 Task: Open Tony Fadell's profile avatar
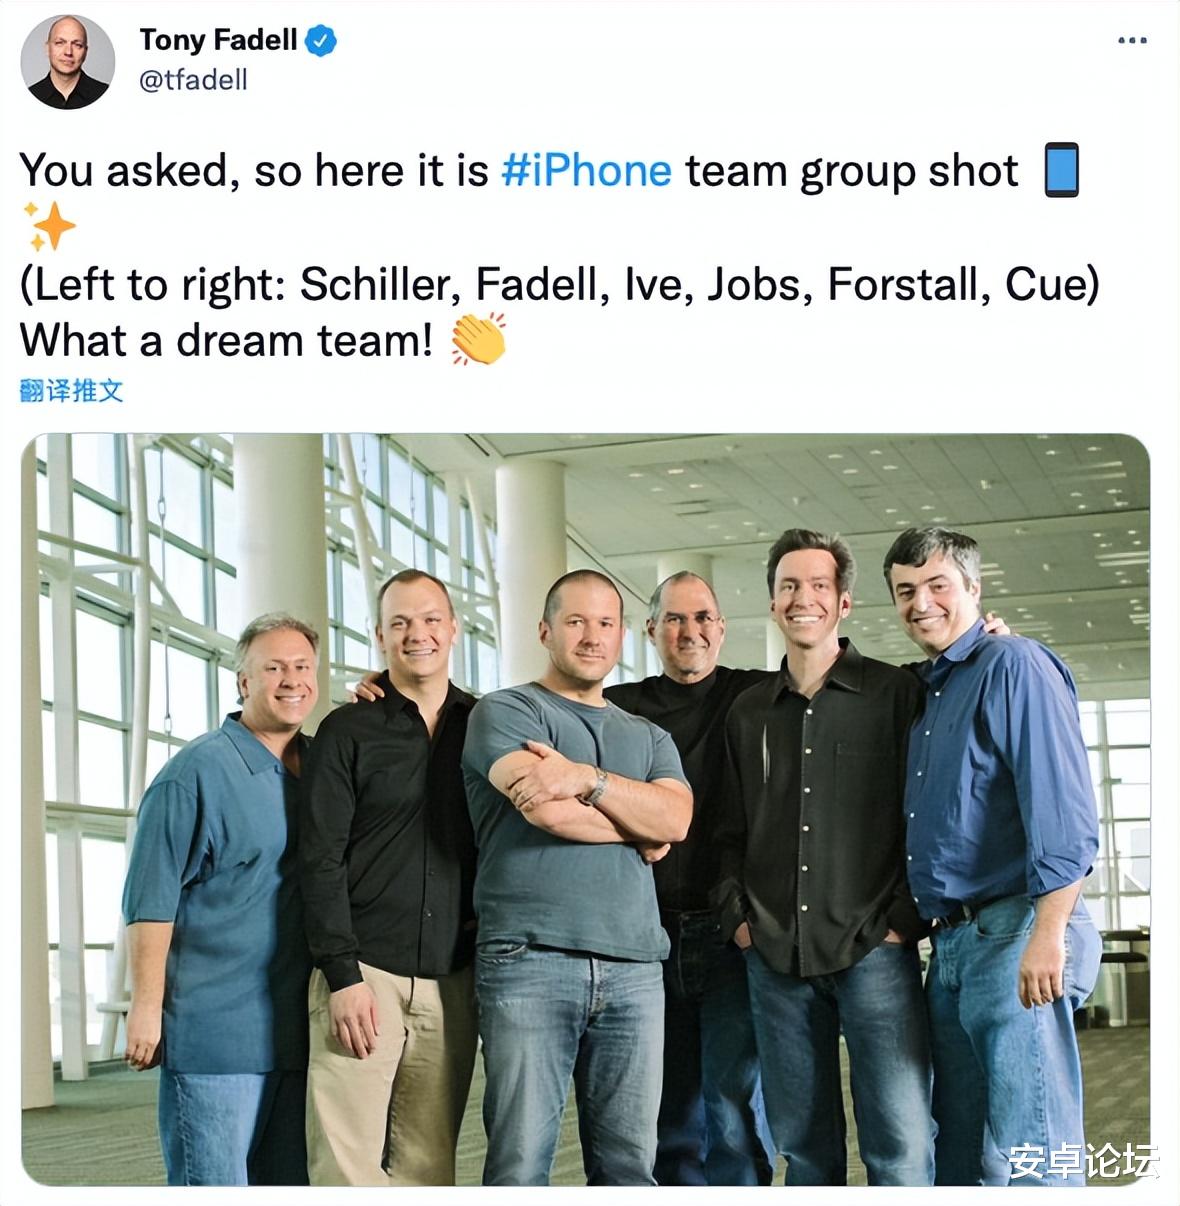pos(67,62)
